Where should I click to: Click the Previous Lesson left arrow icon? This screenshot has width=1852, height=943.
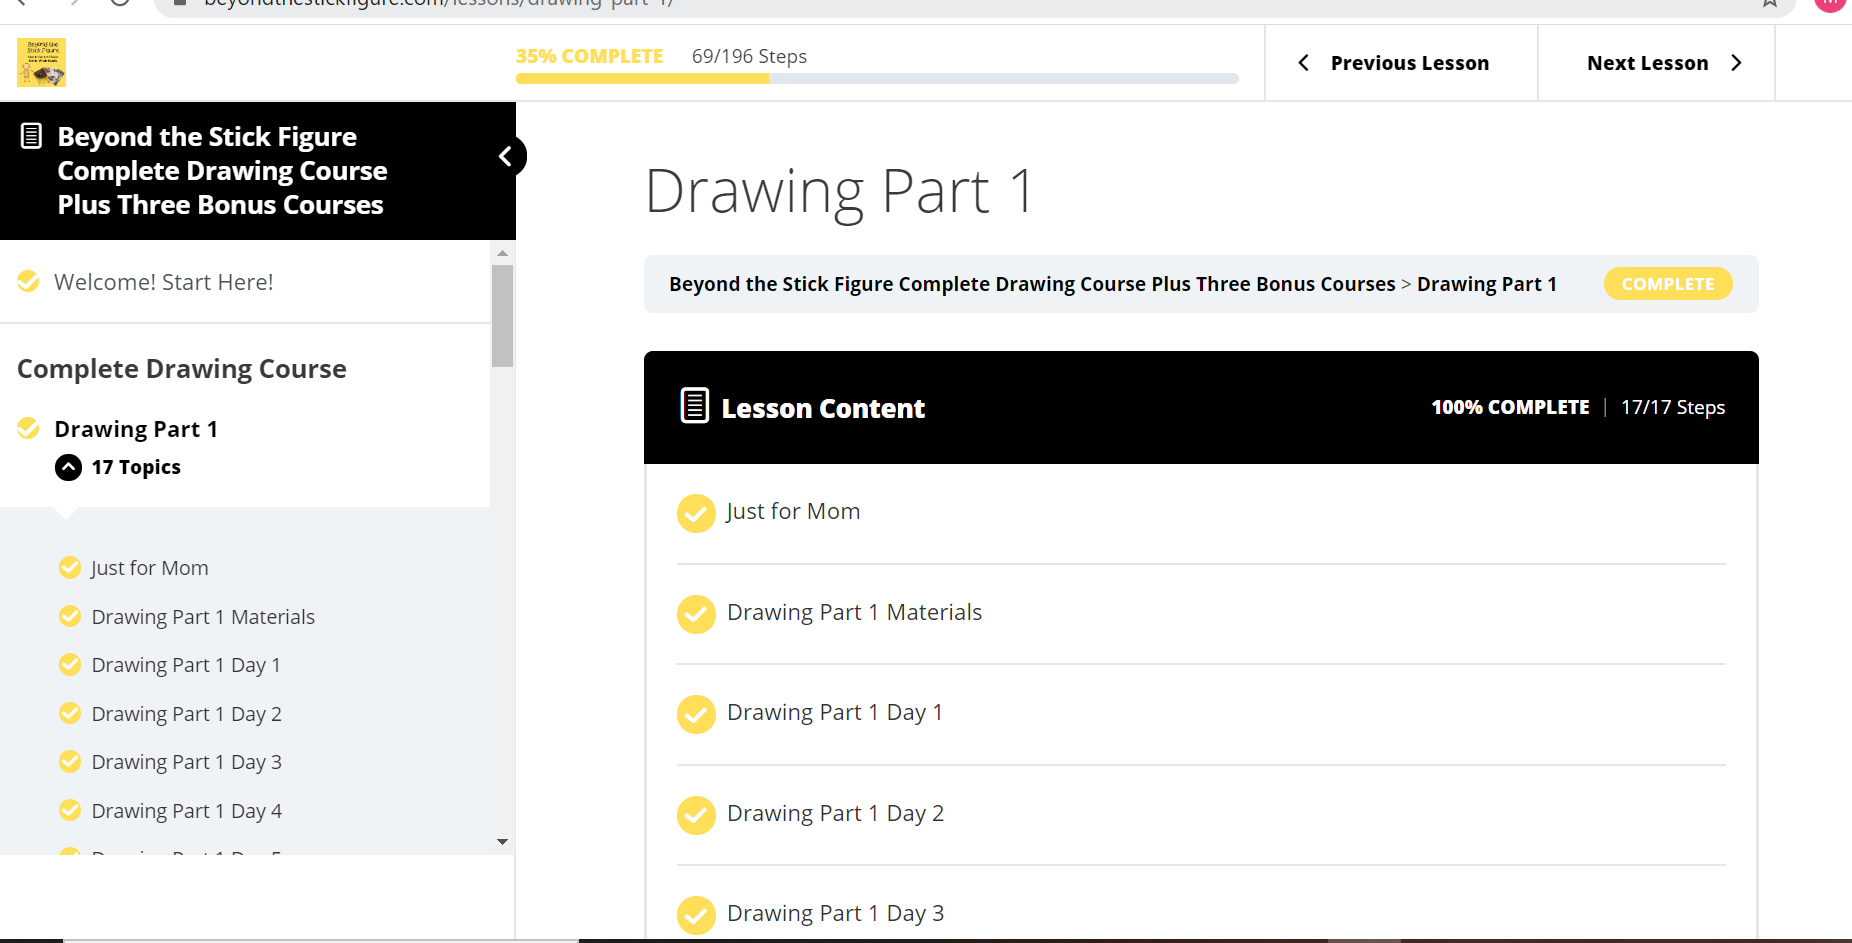(x=1304, y=63)
